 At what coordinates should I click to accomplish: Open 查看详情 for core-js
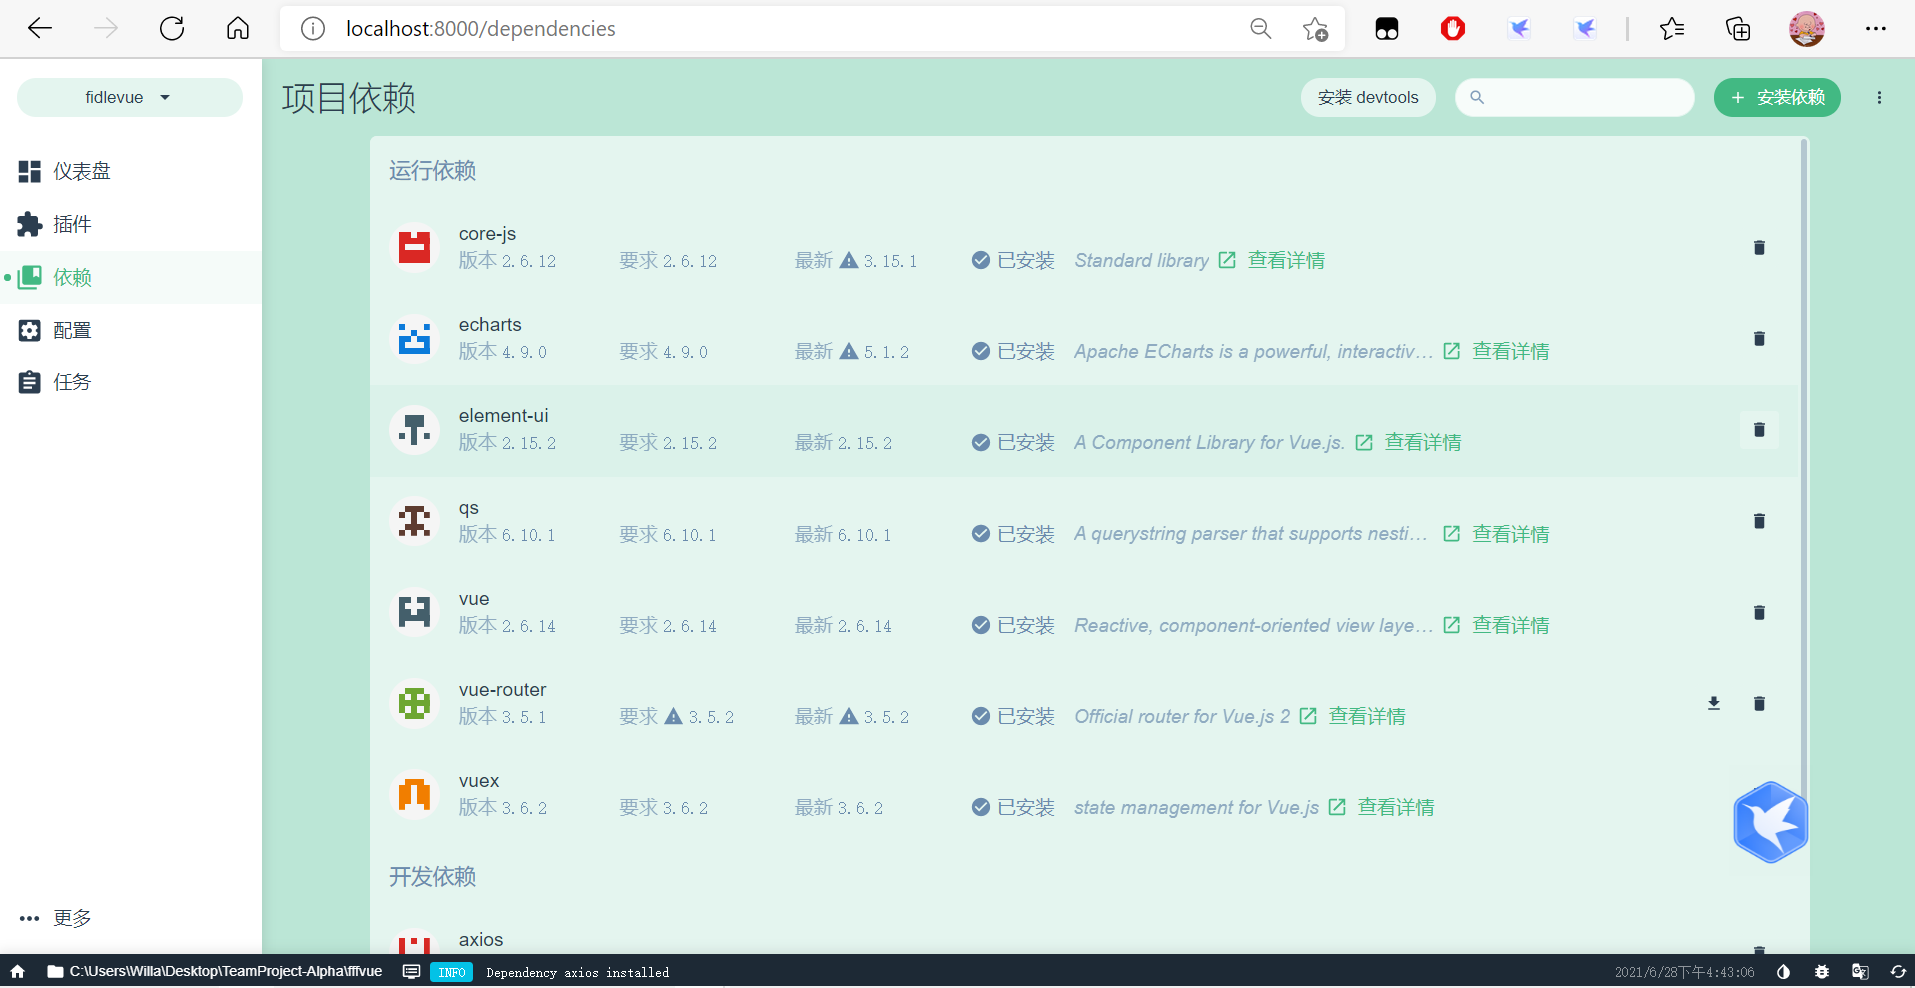[x=1286, y=260]
